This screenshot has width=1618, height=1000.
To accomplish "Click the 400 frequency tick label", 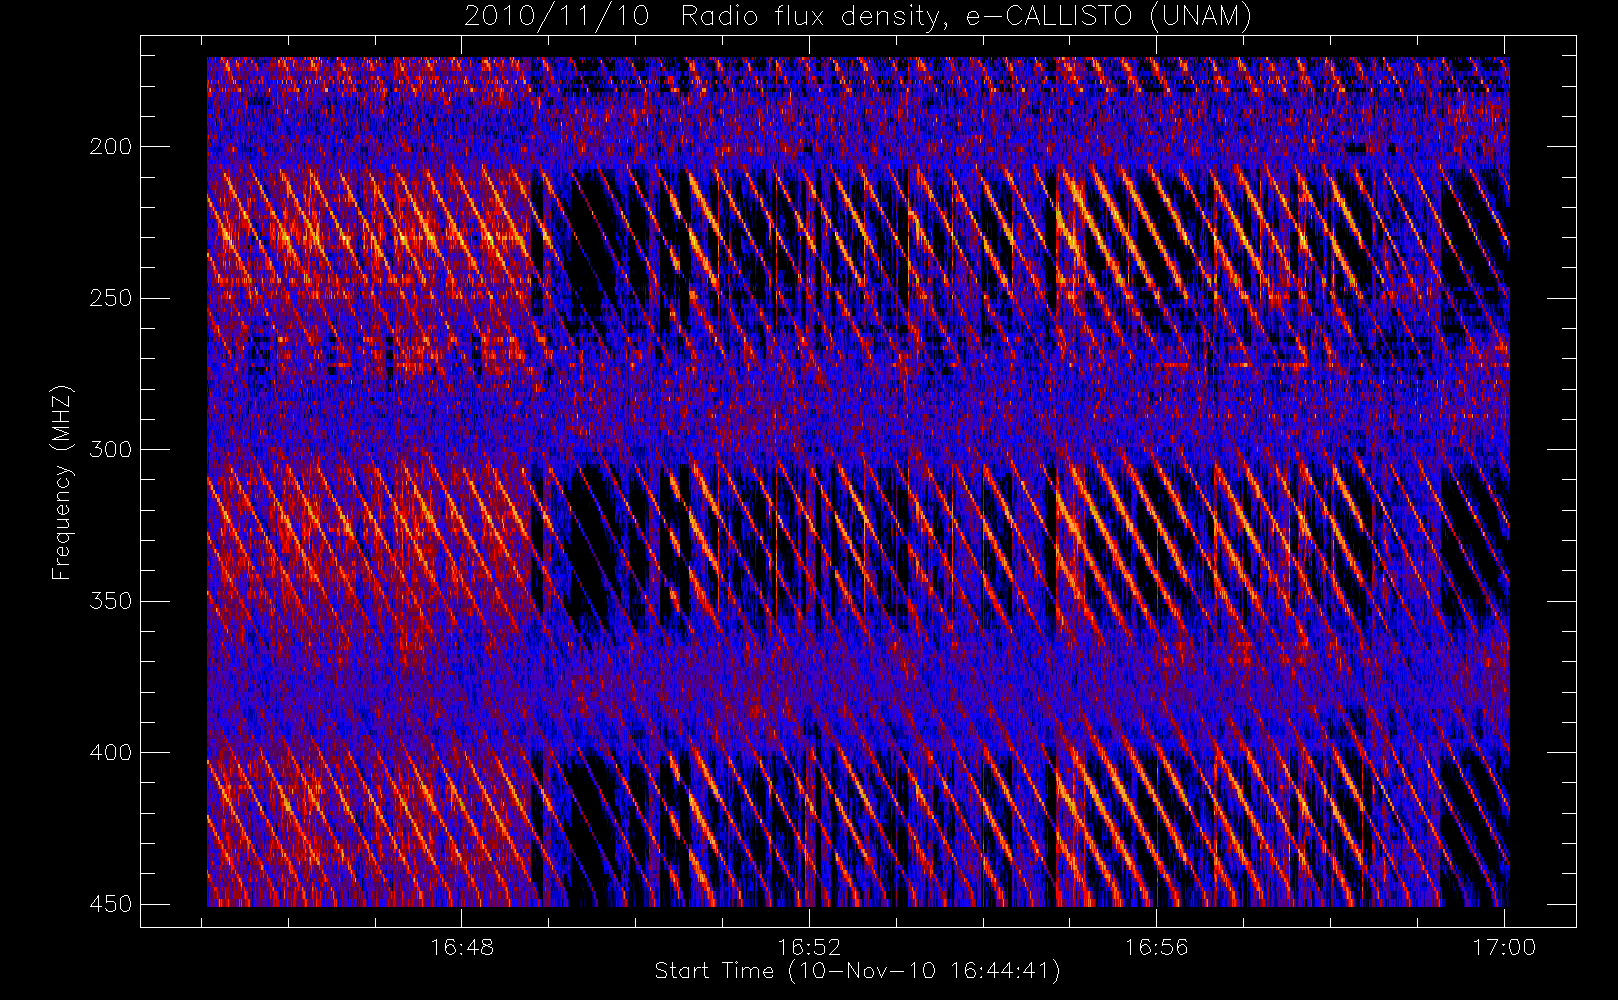I will 110,752.
